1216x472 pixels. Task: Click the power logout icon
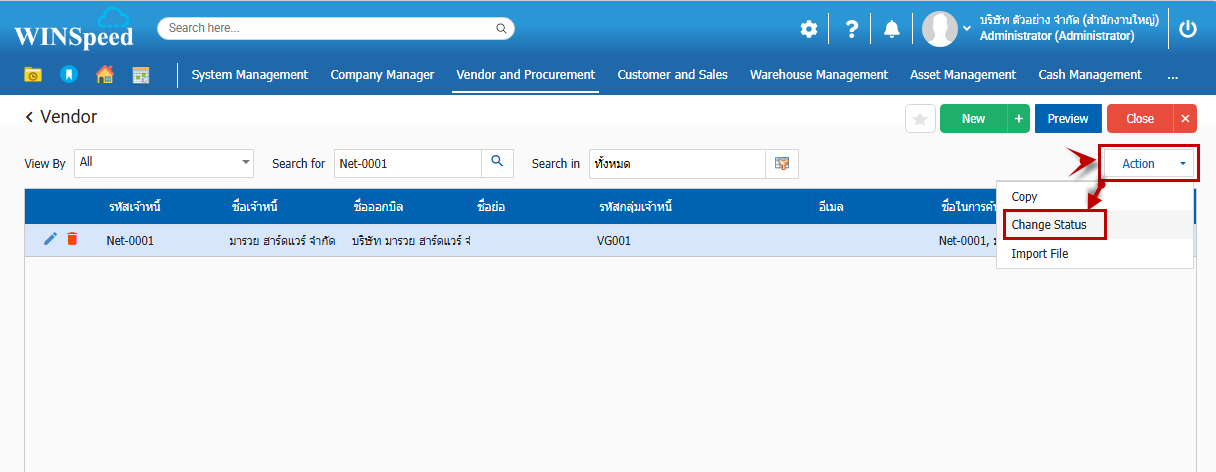(x=1188, y=29)
